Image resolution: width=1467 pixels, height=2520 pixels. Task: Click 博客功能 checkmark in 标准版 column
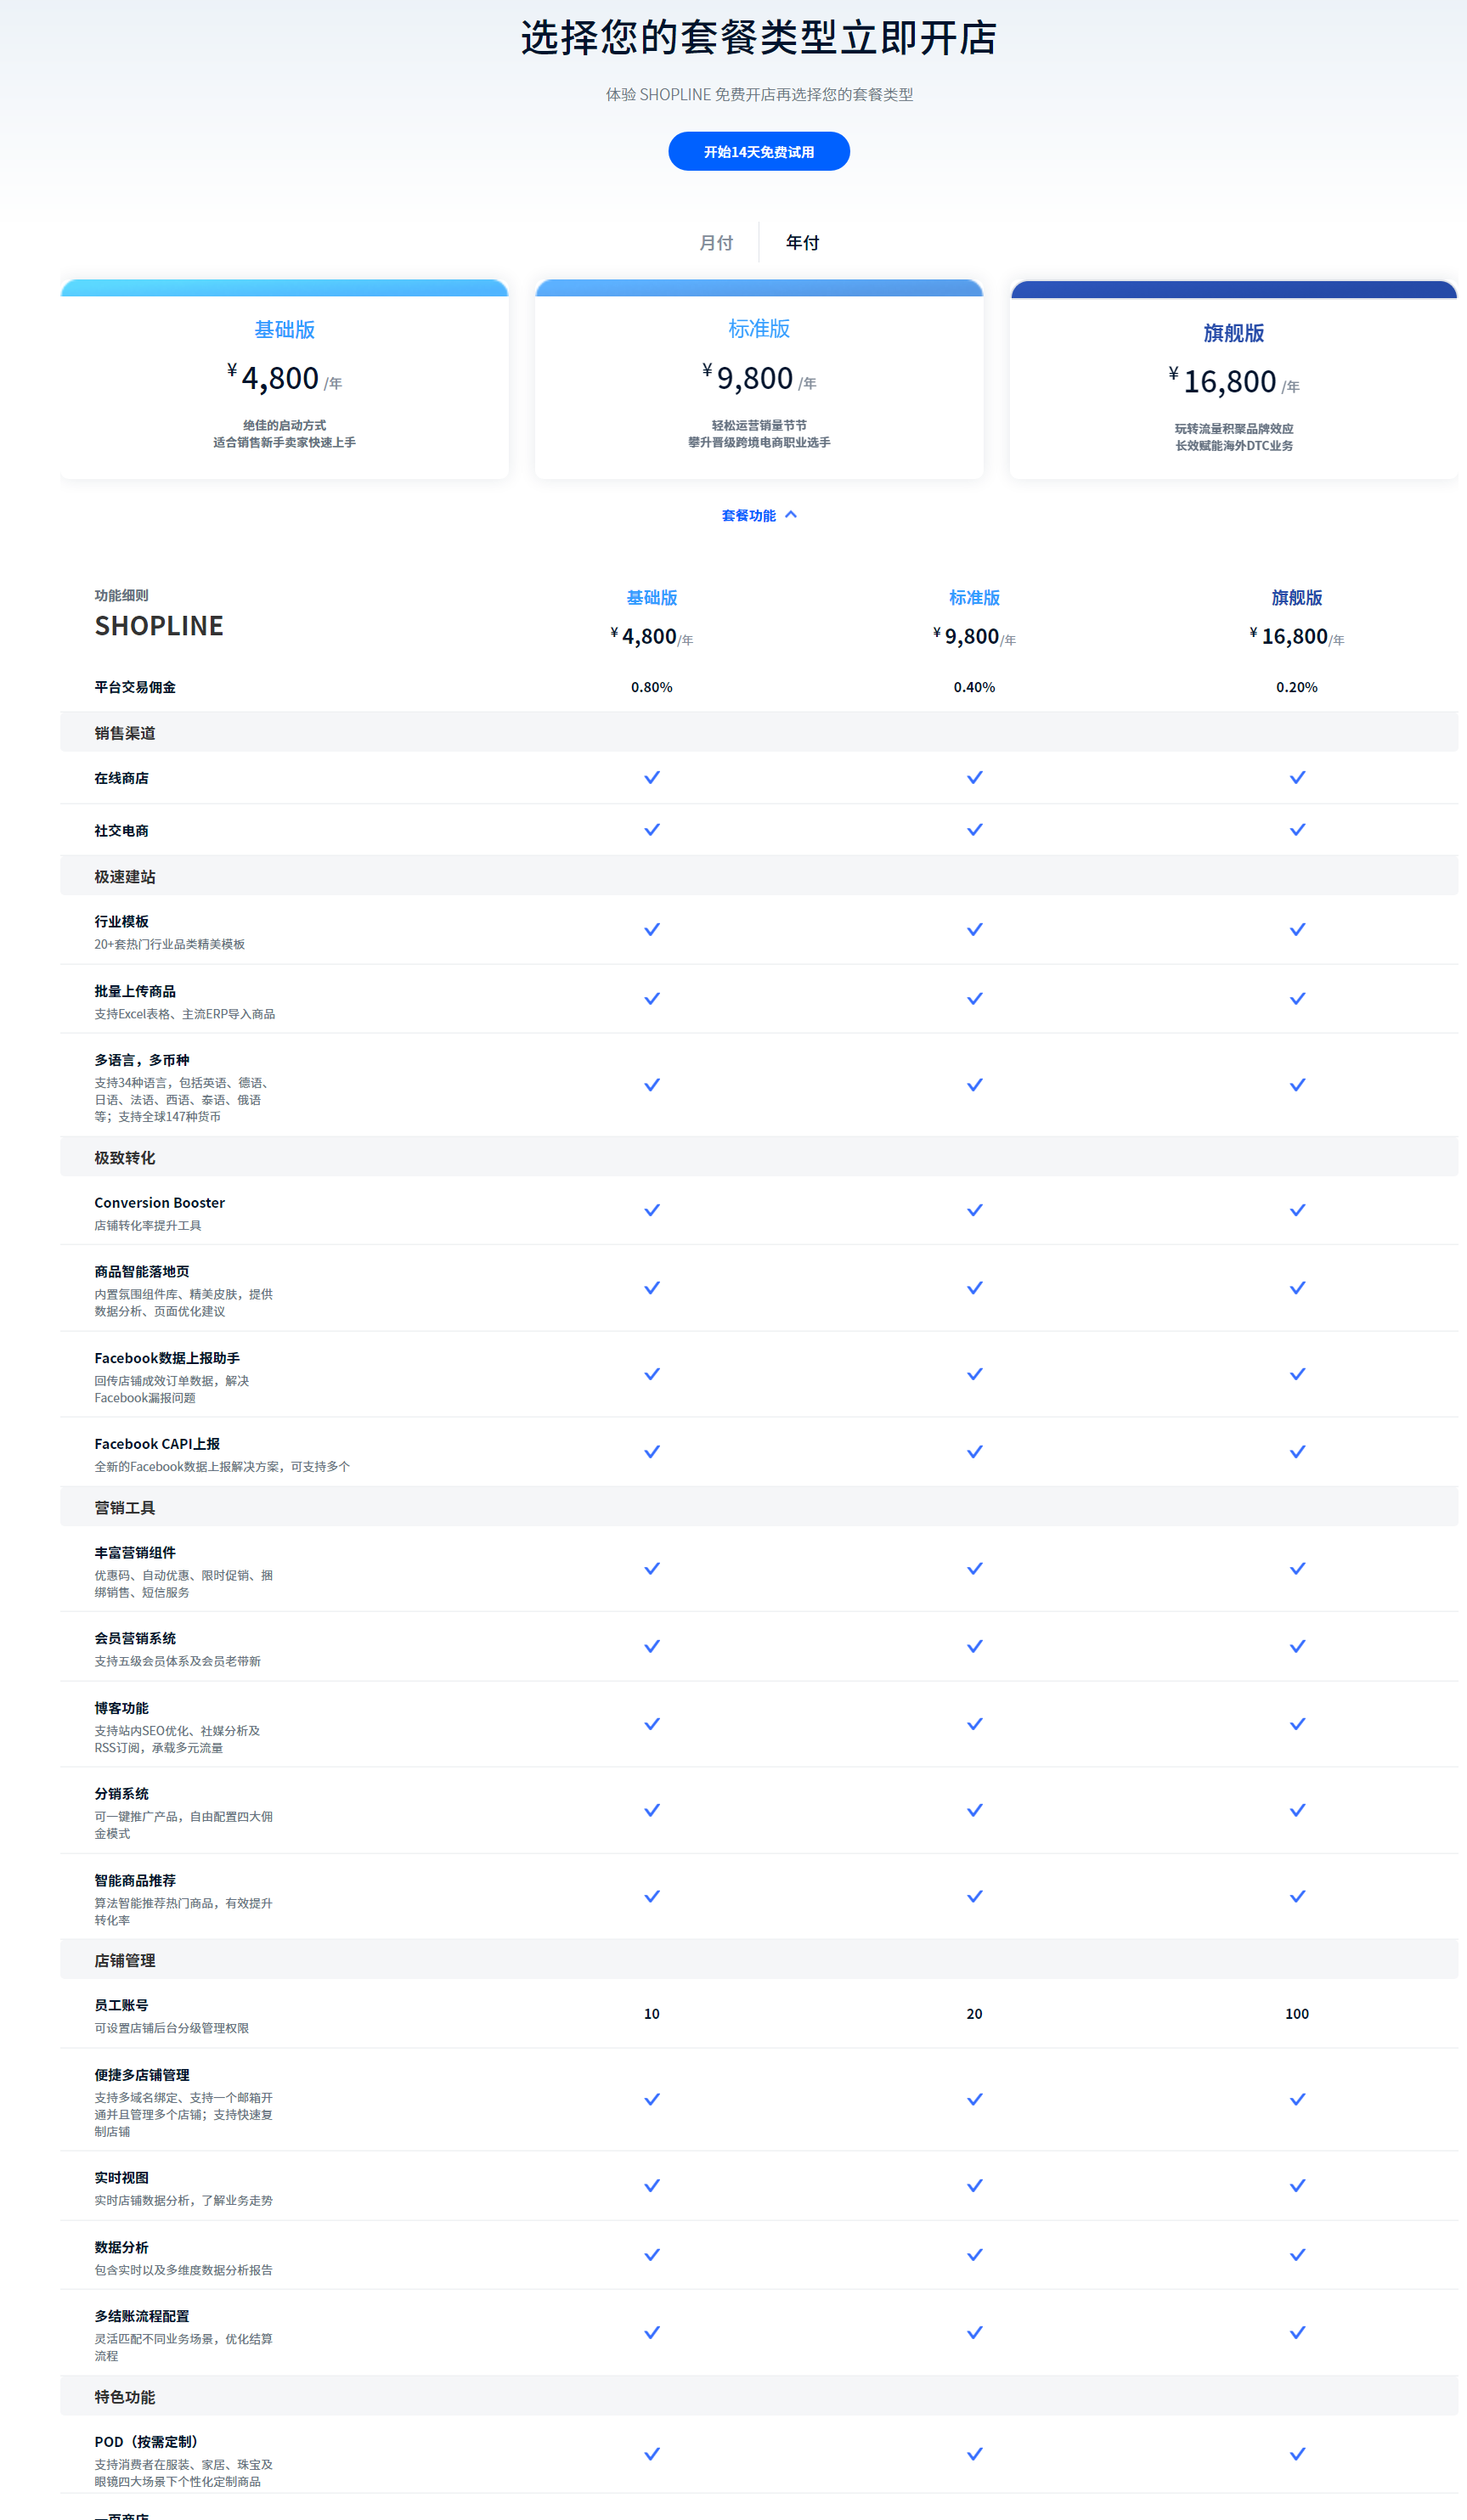click(974, 1724)
